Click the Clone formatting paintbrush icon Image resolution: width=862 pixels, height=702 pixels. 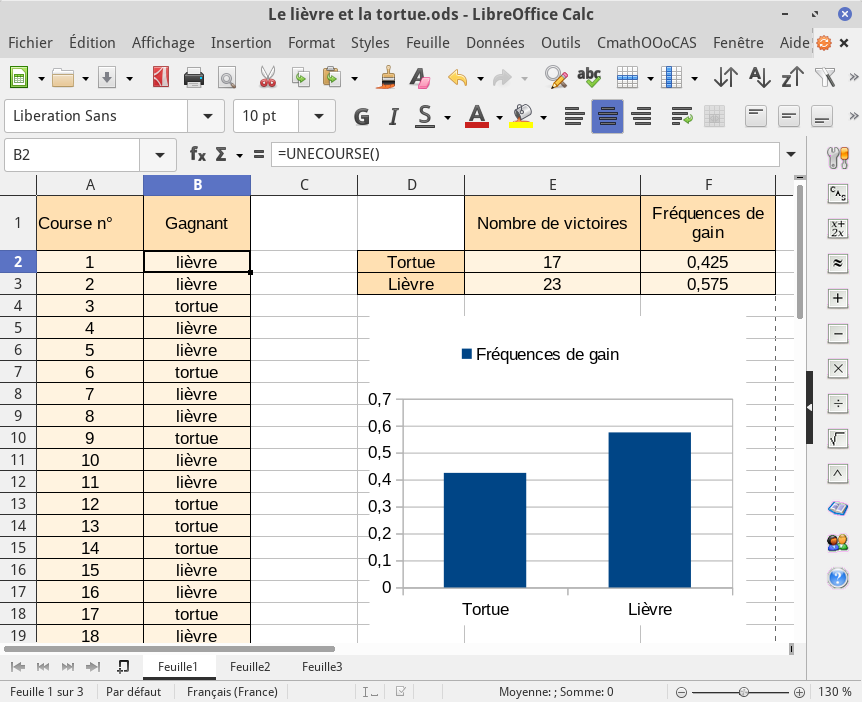point(388,78)
